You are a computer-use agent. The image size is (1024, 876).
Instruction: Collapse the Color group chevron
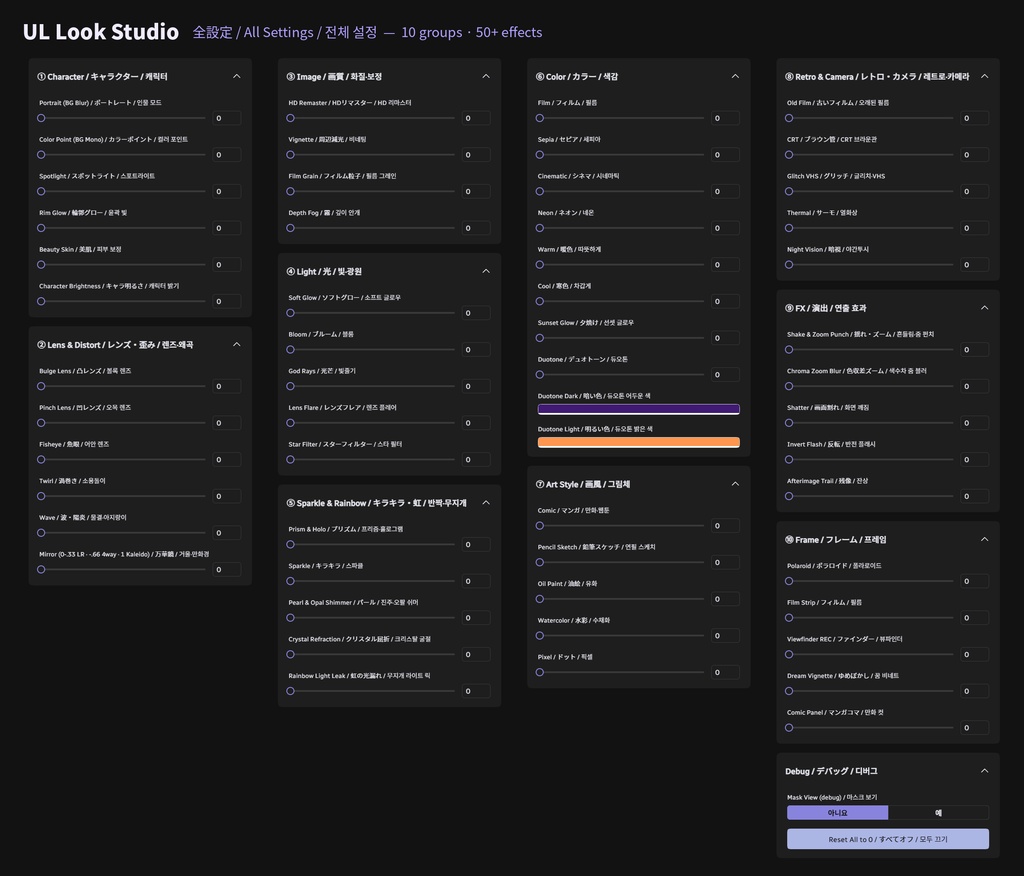pos(735,76)
